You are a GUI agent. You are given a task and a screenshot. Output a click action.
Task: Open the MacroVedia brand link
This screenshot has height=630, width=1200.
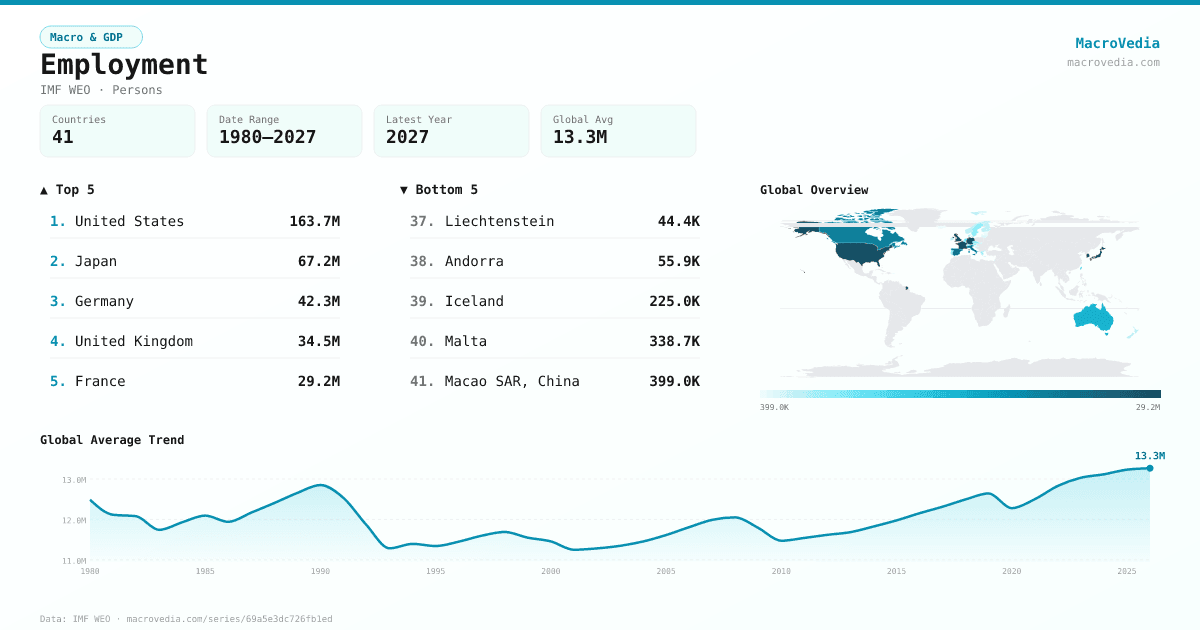(1117, 43)
